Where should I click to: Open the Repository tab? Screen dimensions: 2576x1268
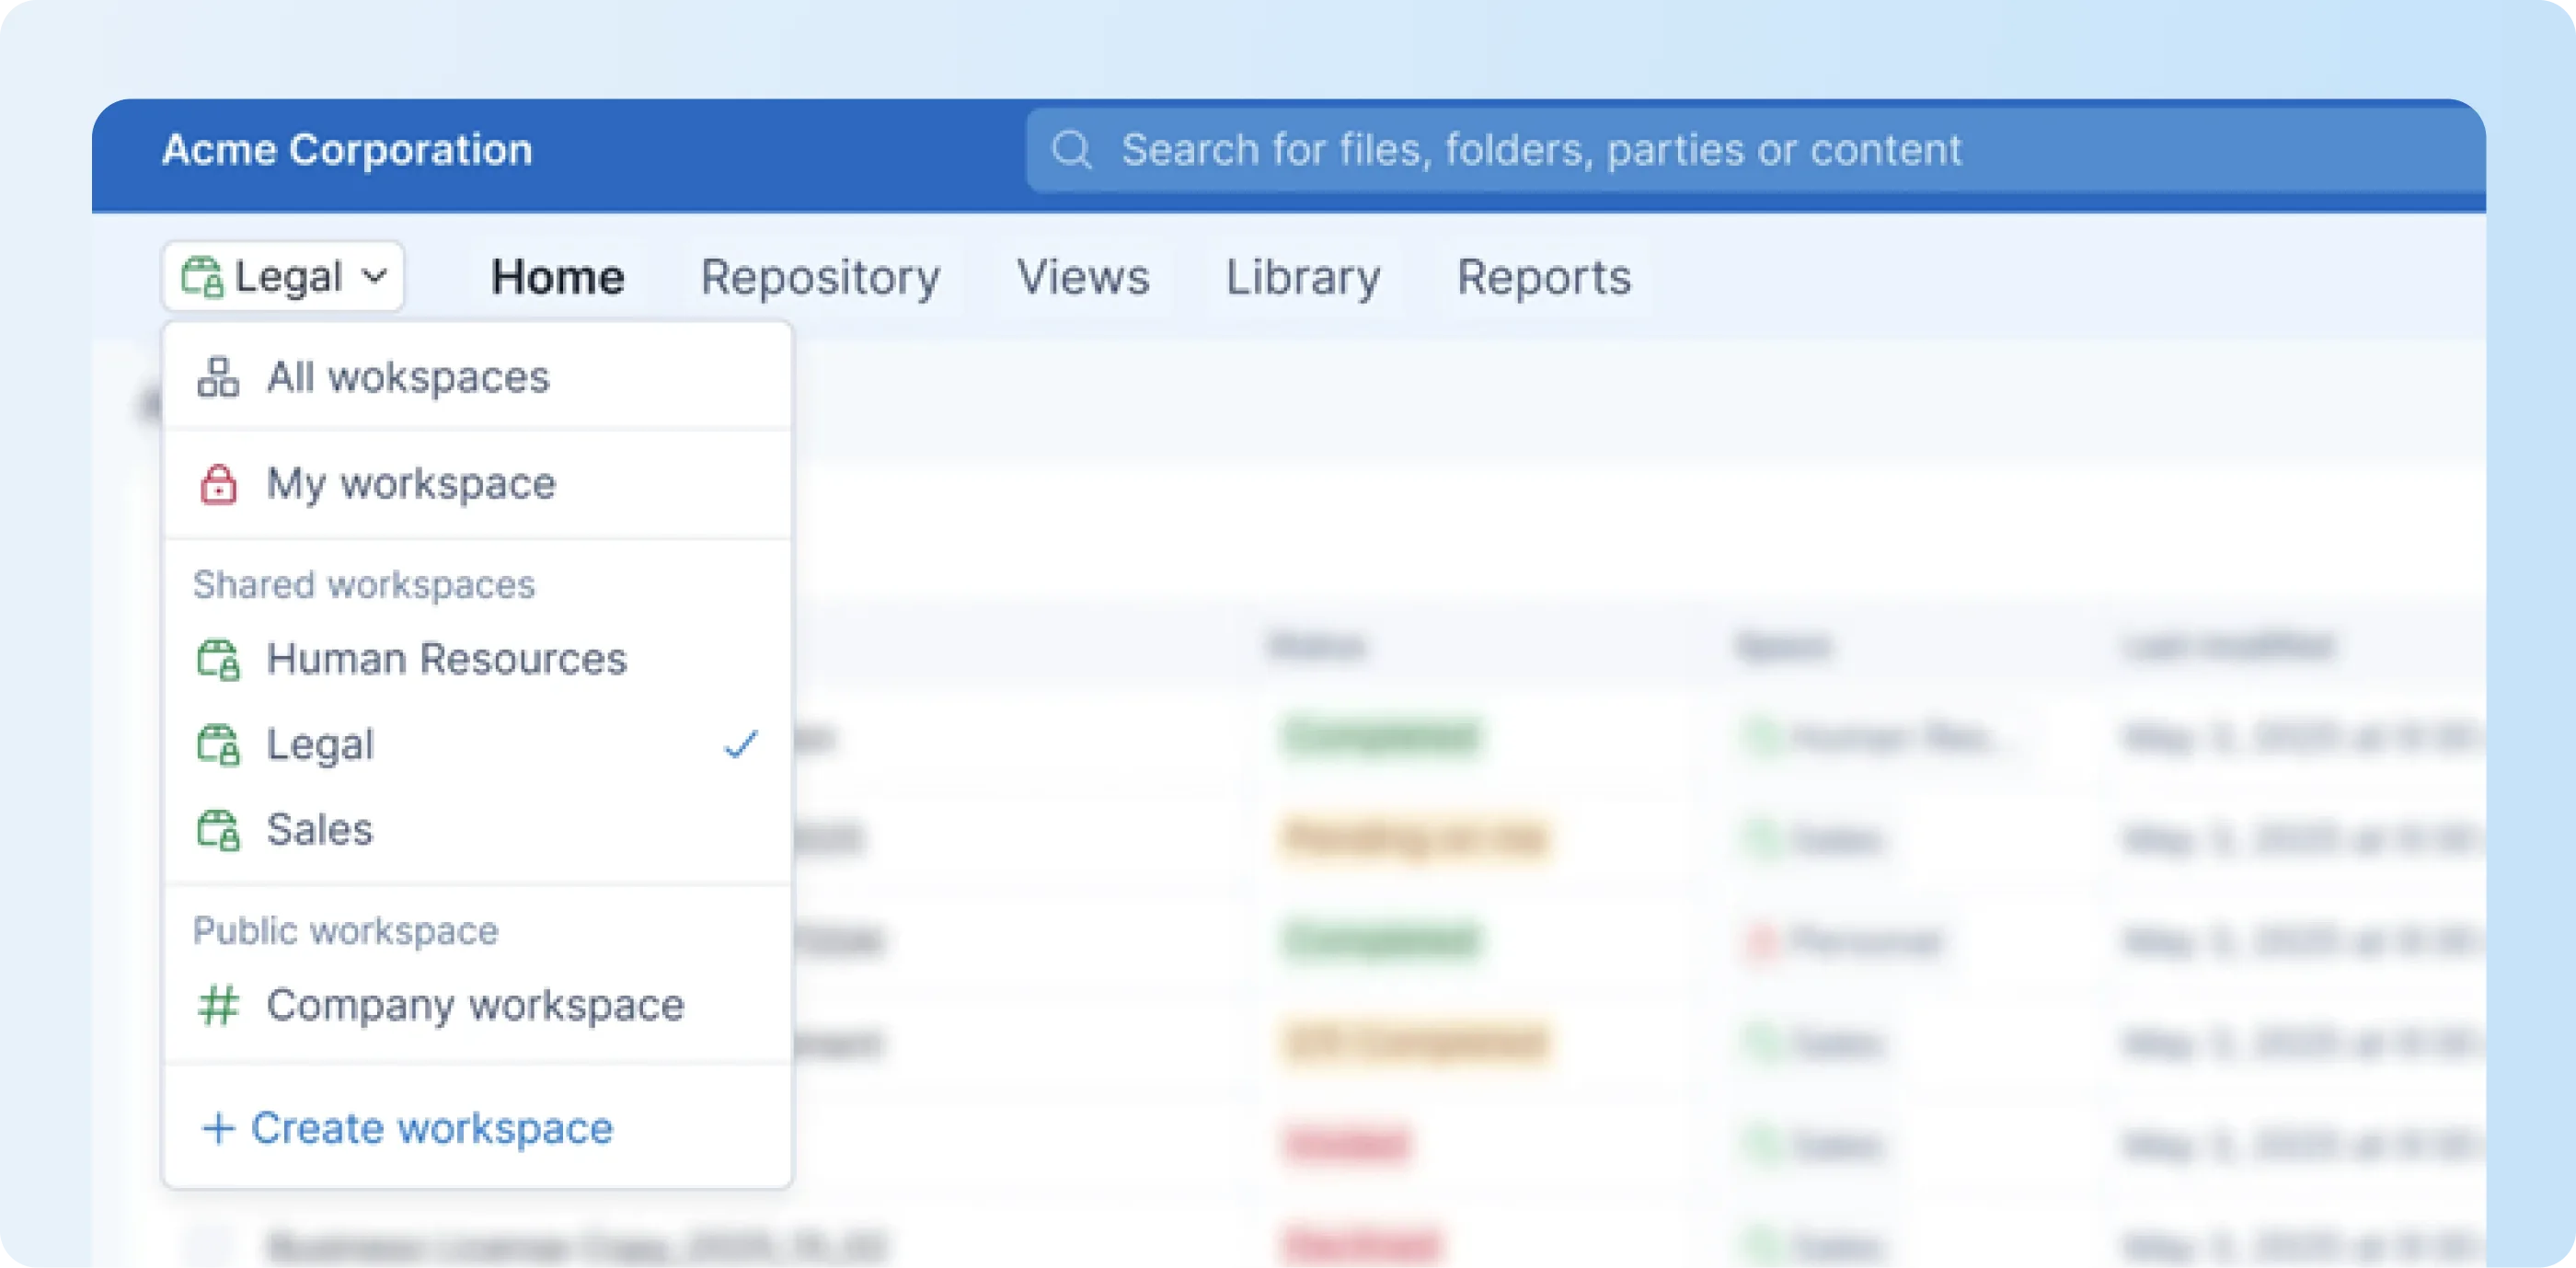click(x=820, y=277)
